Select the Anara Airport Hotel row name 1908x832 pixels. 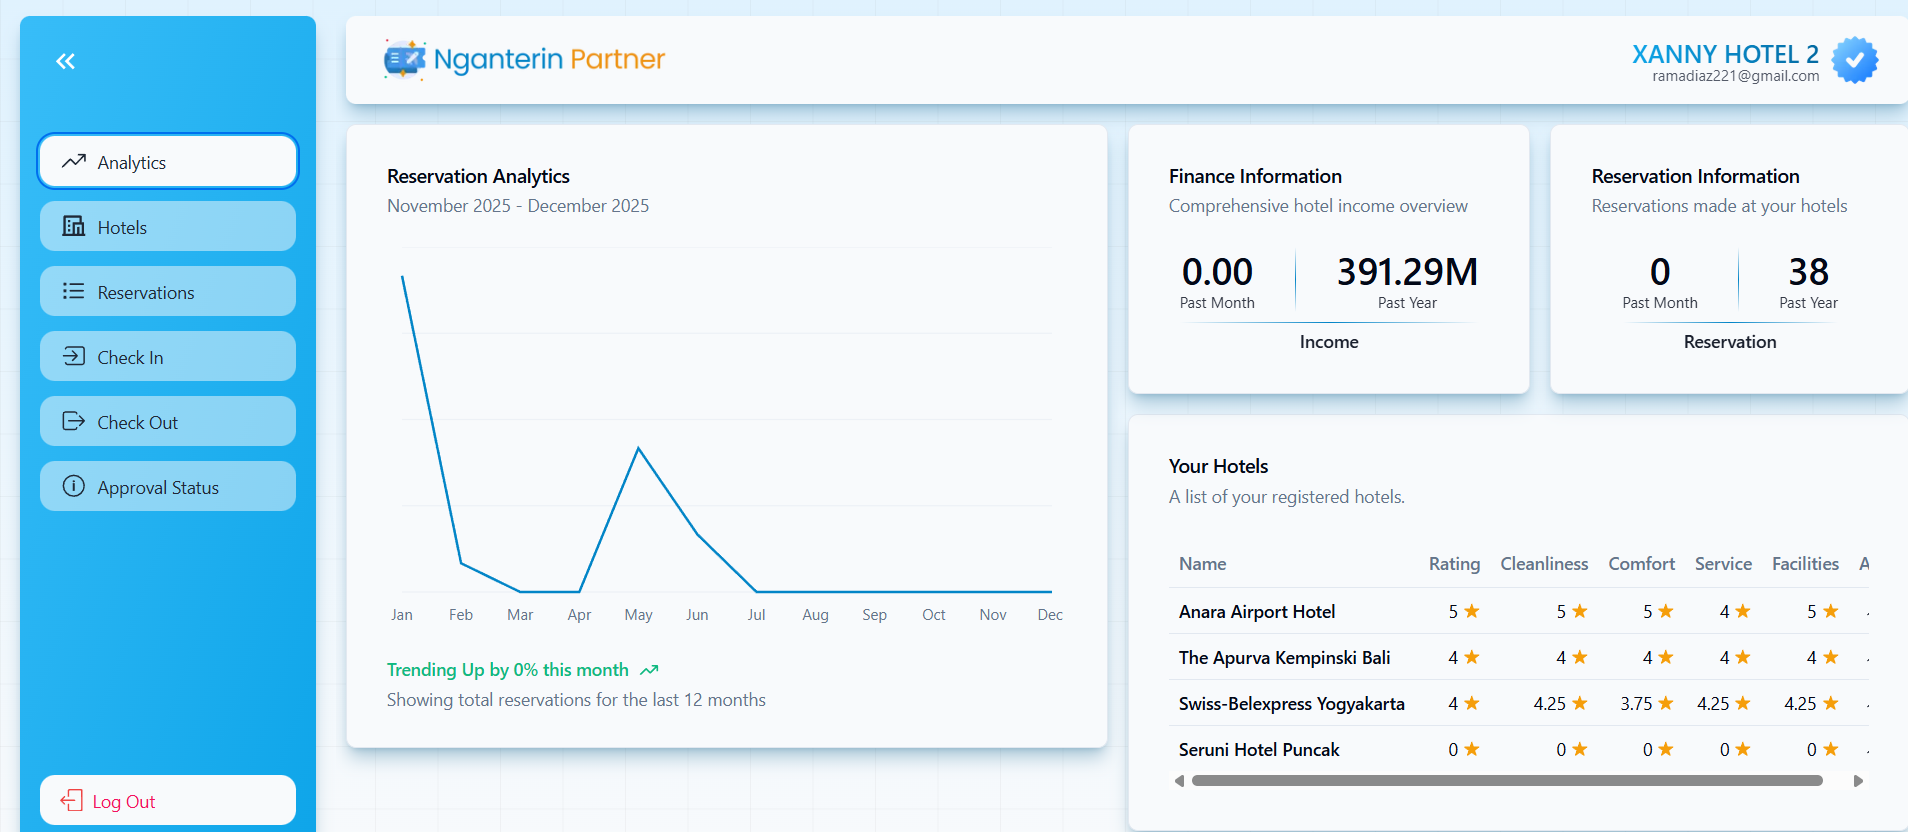(x=1257, y=611)
